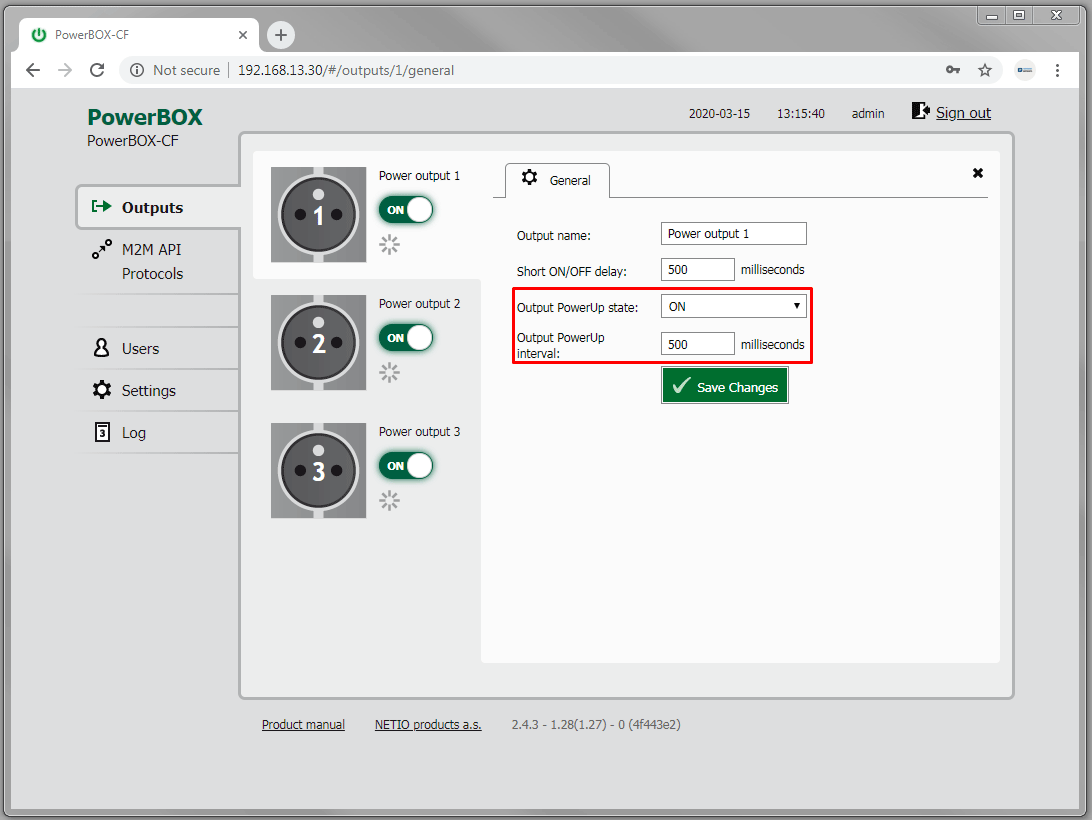Click the Short ON/OFF delay label
Screen dimensions: 1092x820
[571, 272]
